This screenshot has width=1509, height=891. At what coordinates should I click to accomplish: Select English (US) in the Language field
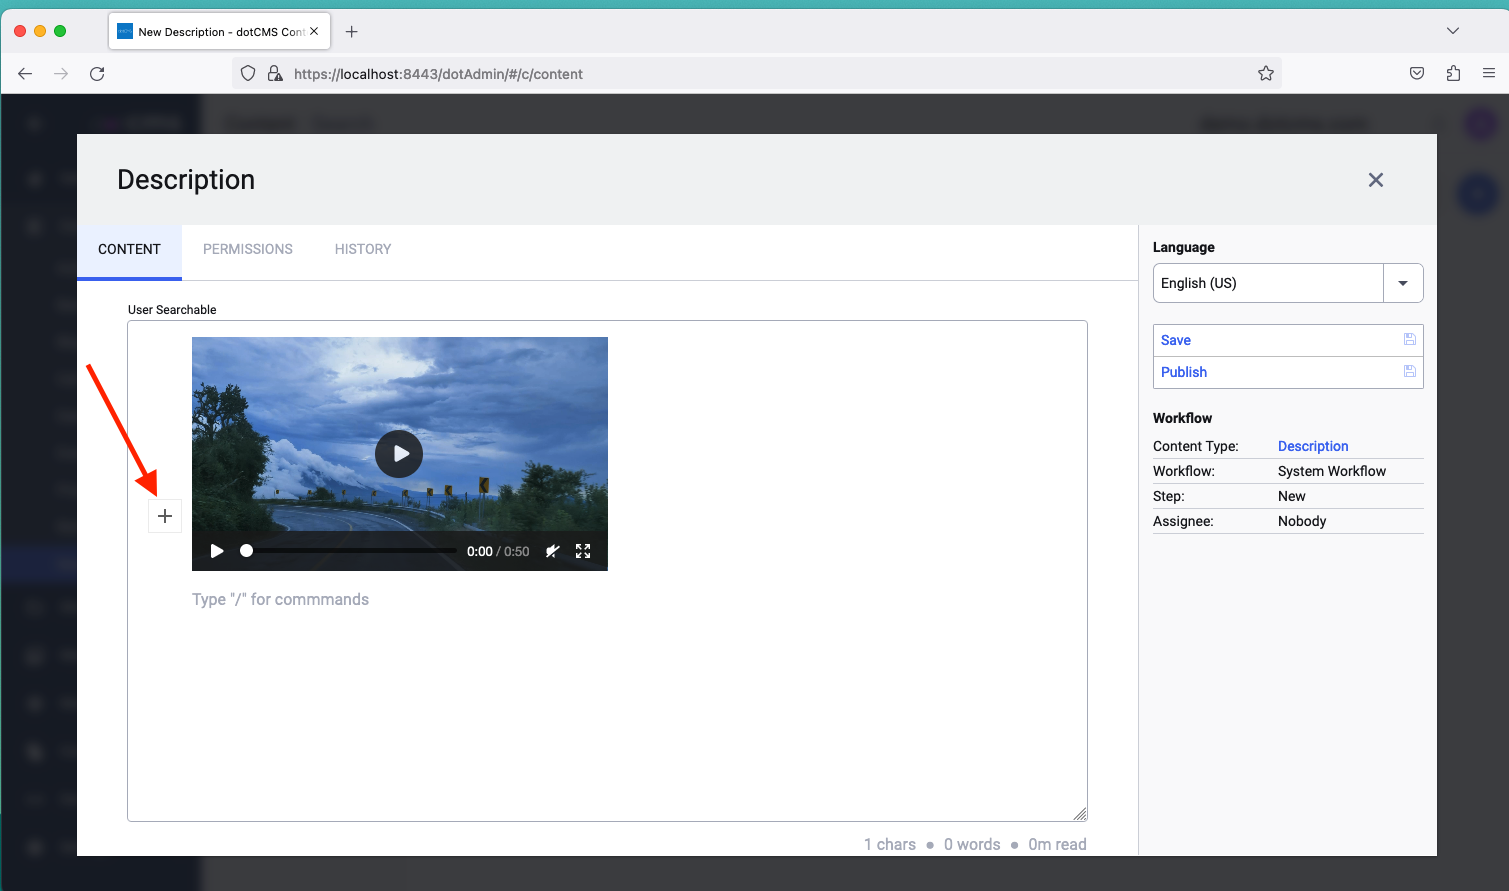[x=1268, y=283]
